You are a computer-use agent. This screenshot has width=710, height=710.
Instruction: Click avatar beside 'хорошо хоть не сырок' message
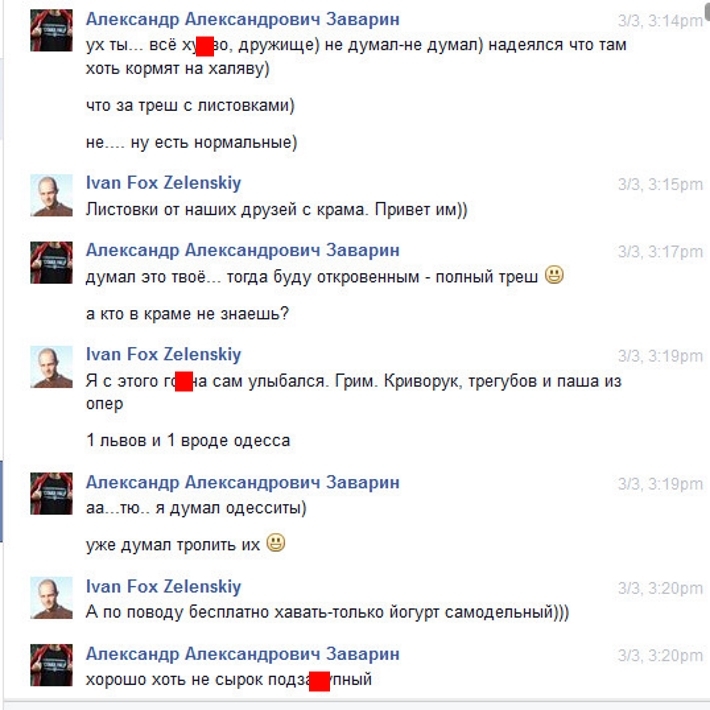click(51, 665)
